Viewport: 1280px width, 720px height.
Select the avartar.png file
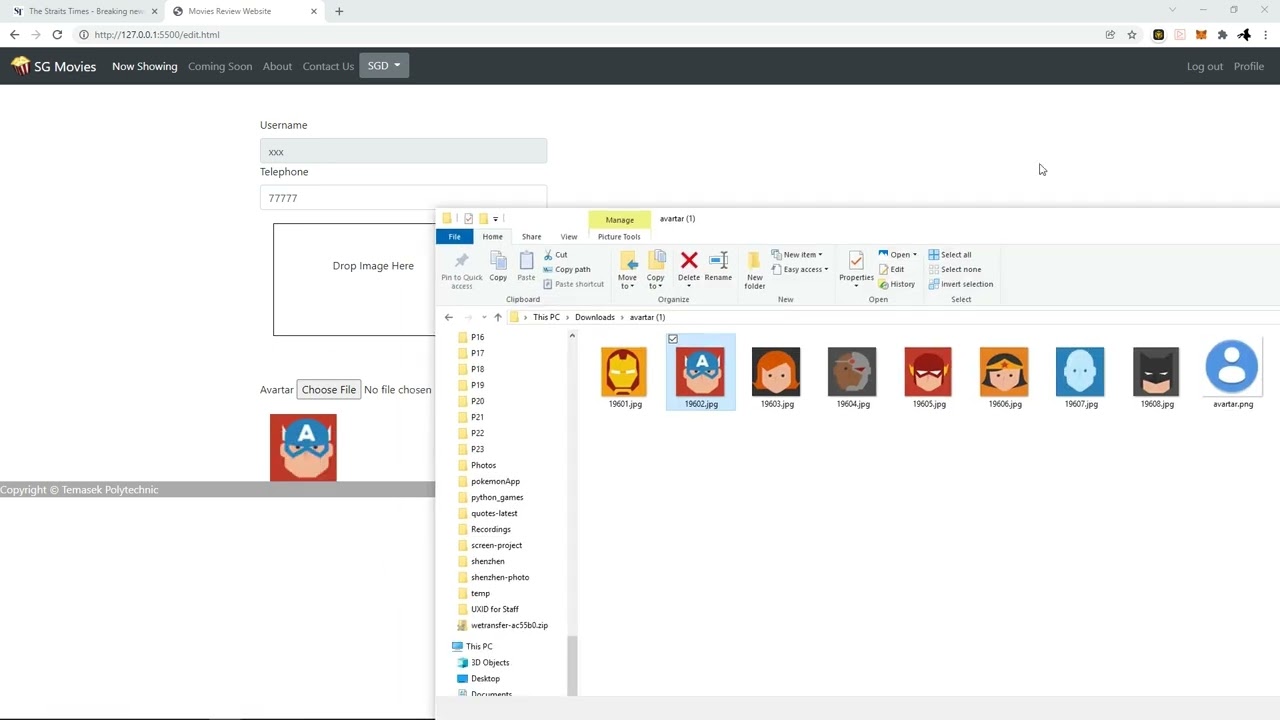pyautogui.click(x=1232, y=375)
